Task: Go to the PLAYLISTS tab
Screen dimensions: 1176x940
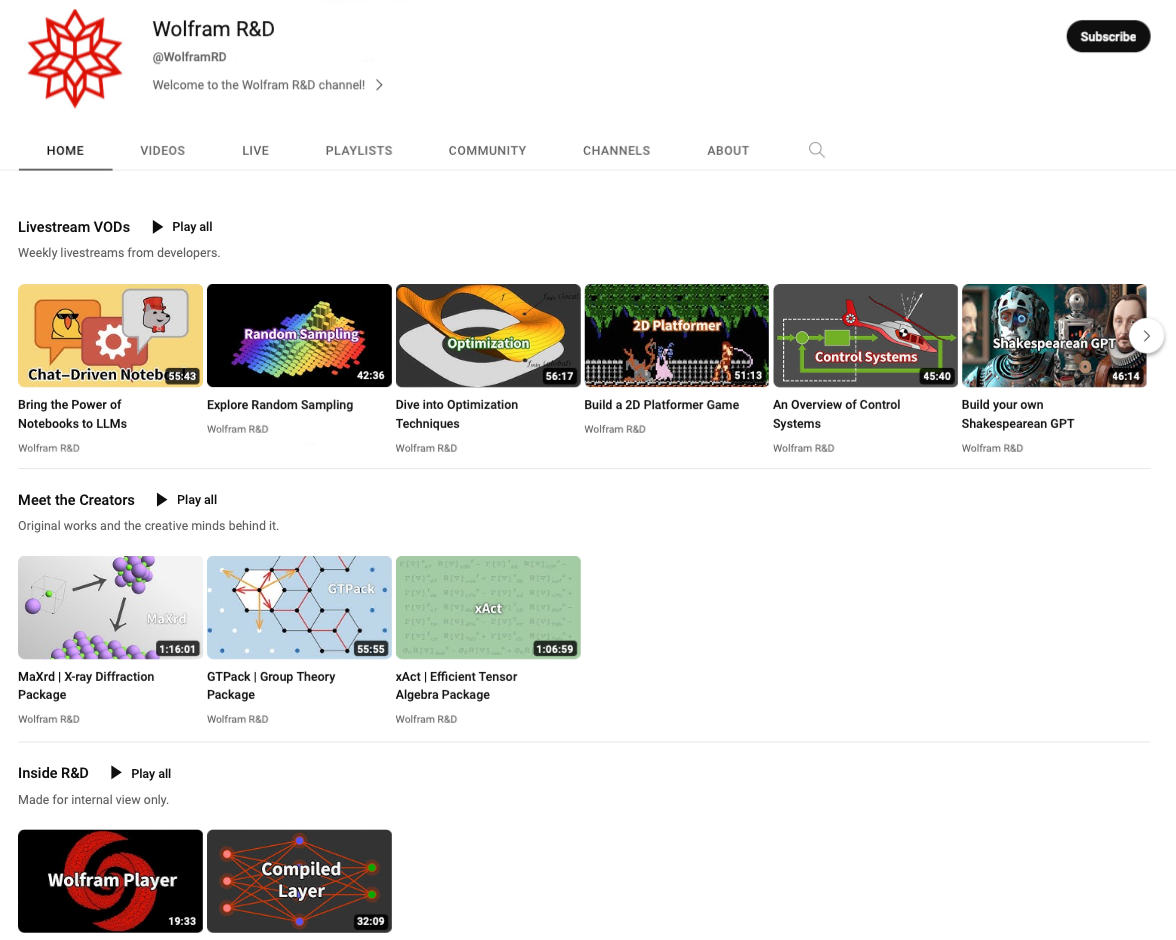Action: coord(358,151)
